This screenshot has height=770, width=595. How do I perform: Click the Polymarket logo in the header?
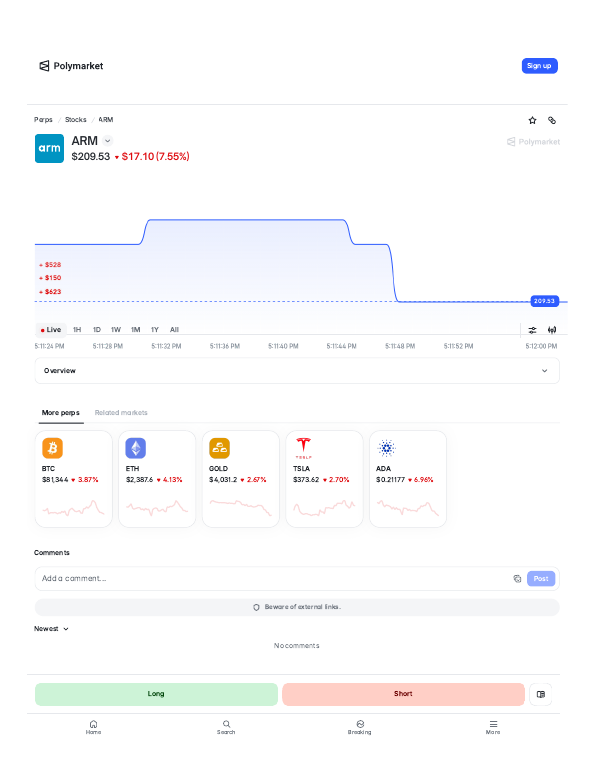point(71,66)
